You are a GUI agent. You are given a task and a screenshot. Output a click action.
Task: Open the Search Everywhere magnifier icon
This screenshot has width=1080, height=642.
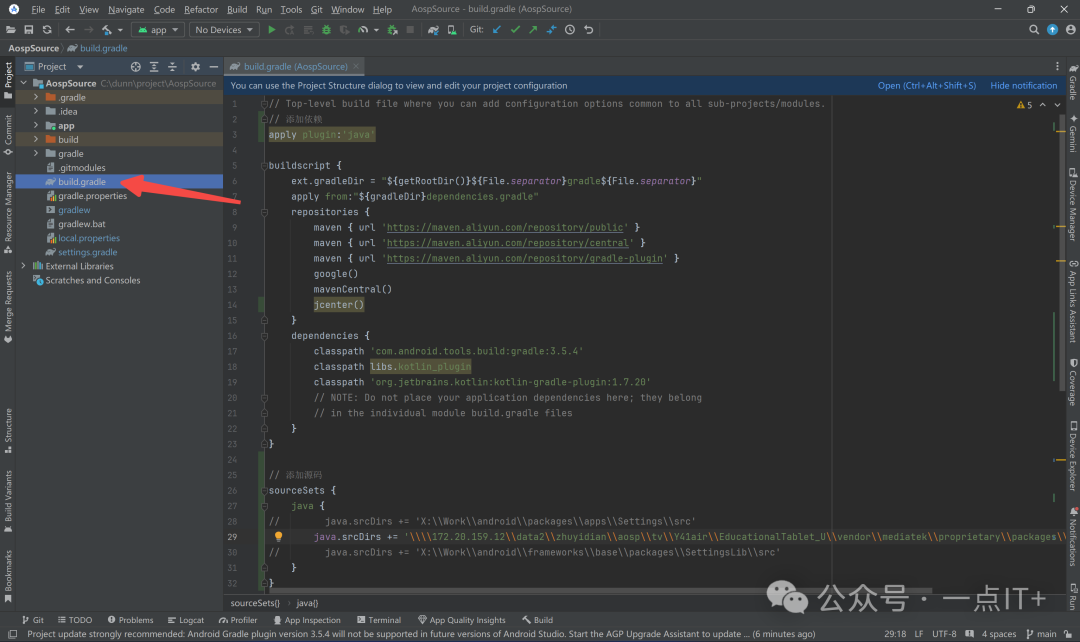coord(1034,30)
